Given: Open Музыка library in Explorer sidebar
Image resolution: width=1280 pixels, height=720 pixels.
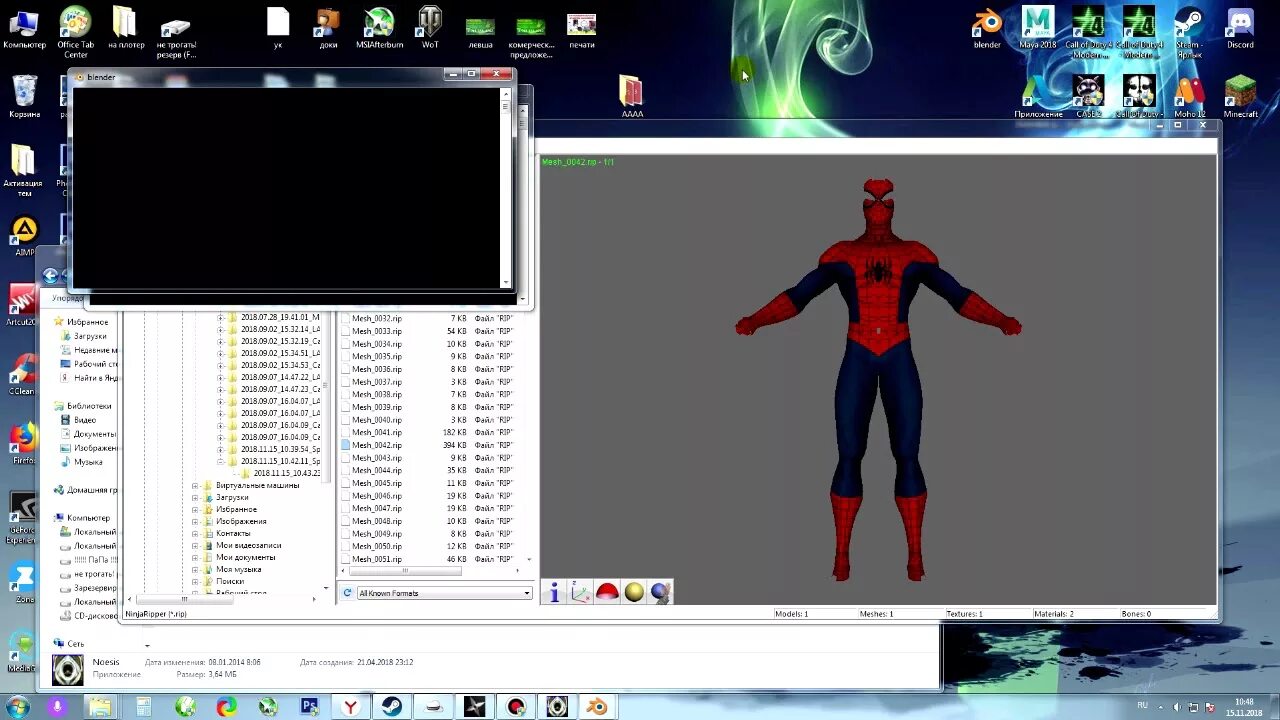Looking at the screenshot, I should point(88,462).
